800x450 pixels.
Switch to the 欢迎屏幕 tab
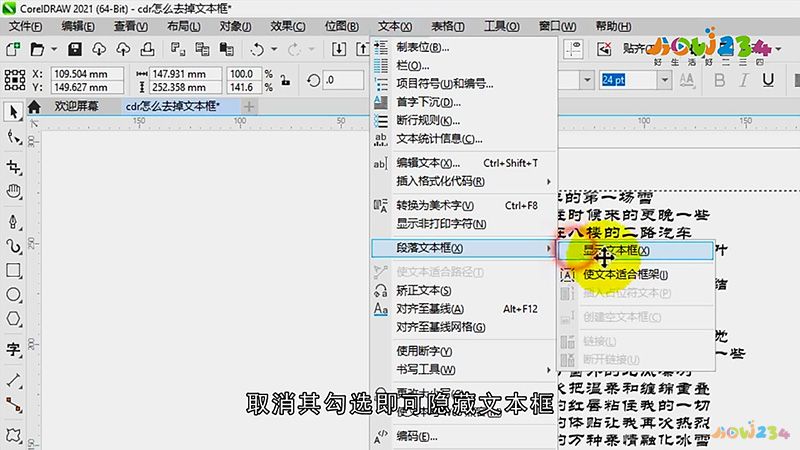[77, 106]
